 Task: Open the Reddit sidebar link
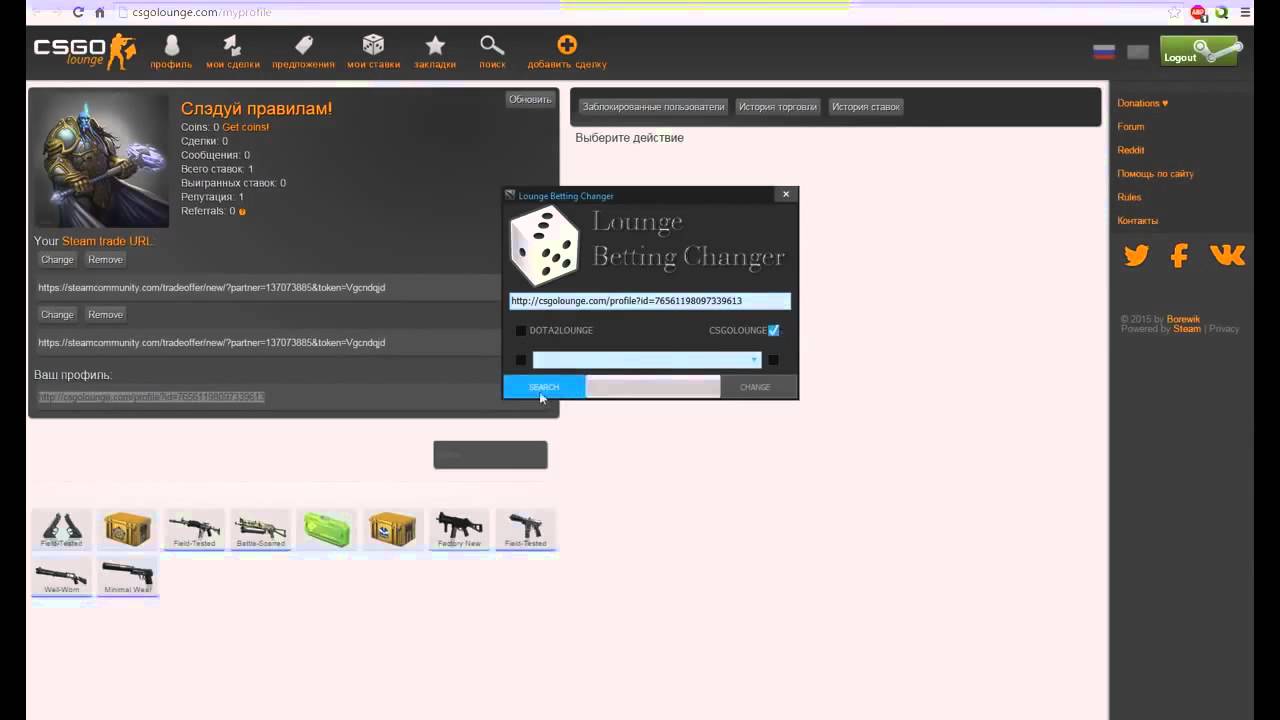pyautogui.click(x=1130, y=150)
